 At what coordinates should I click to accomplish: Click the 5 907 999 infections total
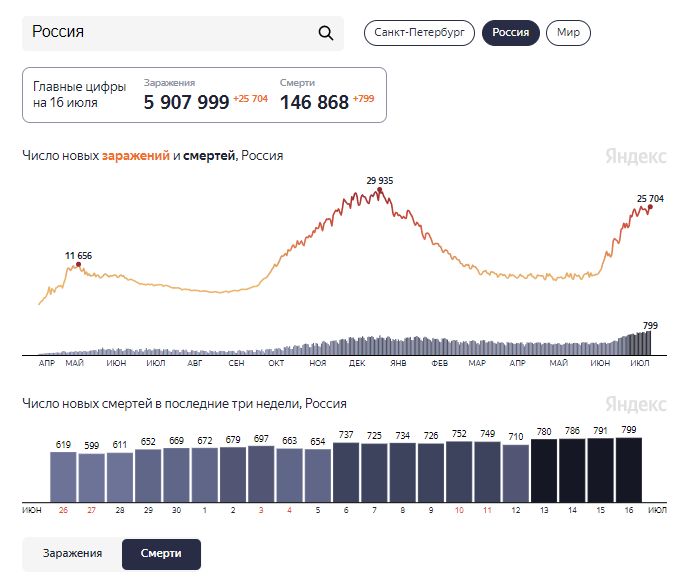tap(187, 103)
